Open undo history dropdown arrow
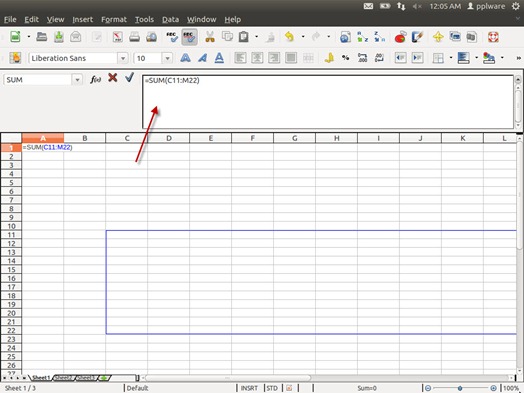524x393 pixels. tap(303, 36)
